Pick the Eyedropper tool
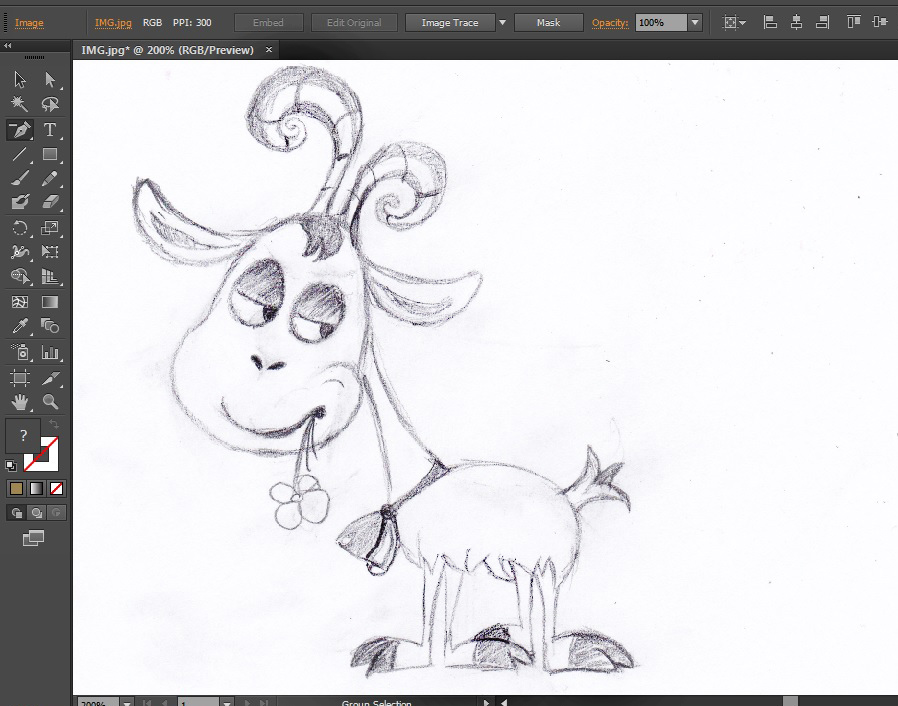This screenshot has height=706, width=898. click(x=20, y=326)
